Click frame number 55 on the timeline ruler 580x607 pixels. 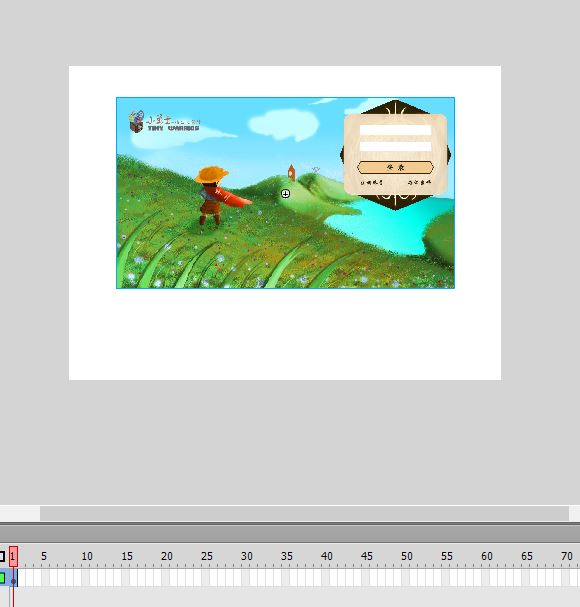pyautogui.click(x=447, y=556)
